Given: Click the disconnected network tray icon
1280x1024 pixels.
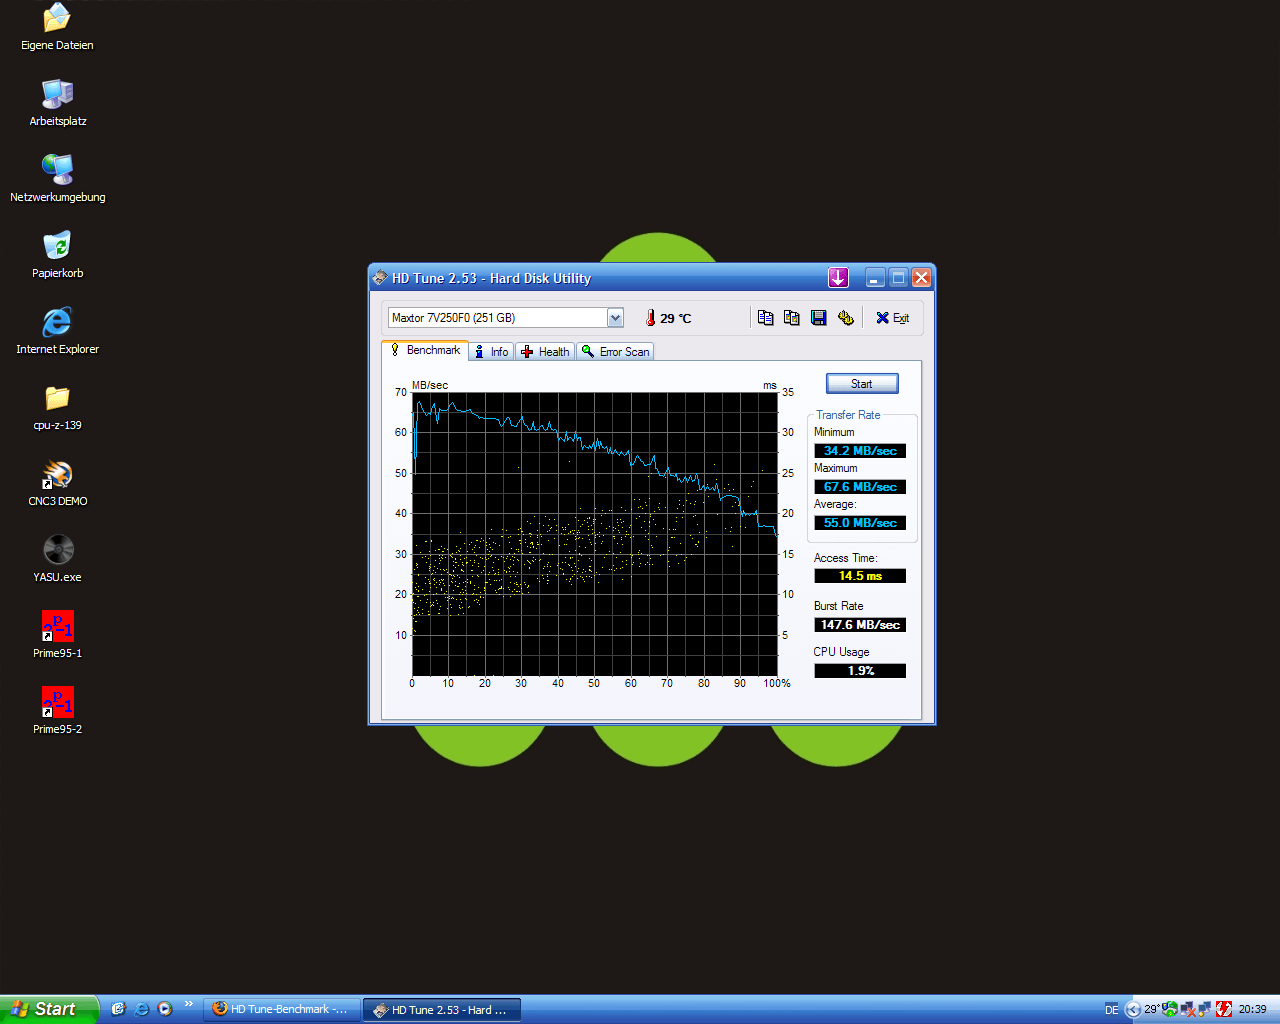Looking at the screenshot, I should tap(1188, 1010).
